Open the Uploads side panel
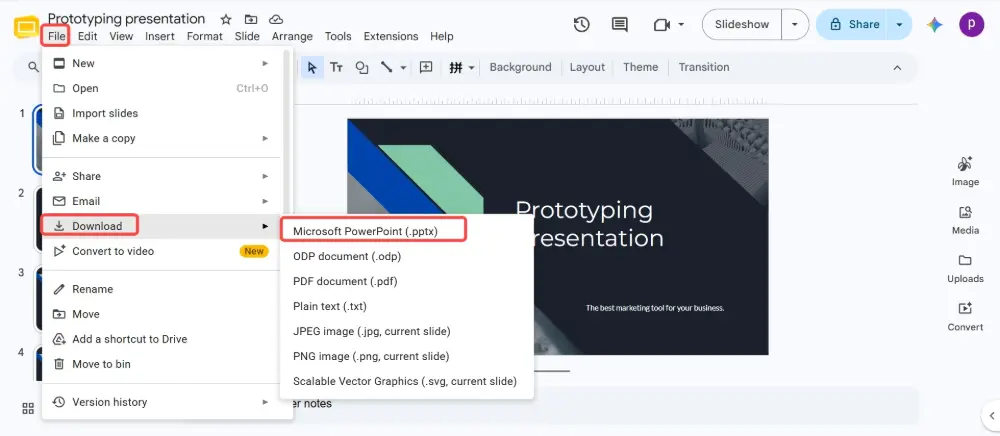 point(965,269)
